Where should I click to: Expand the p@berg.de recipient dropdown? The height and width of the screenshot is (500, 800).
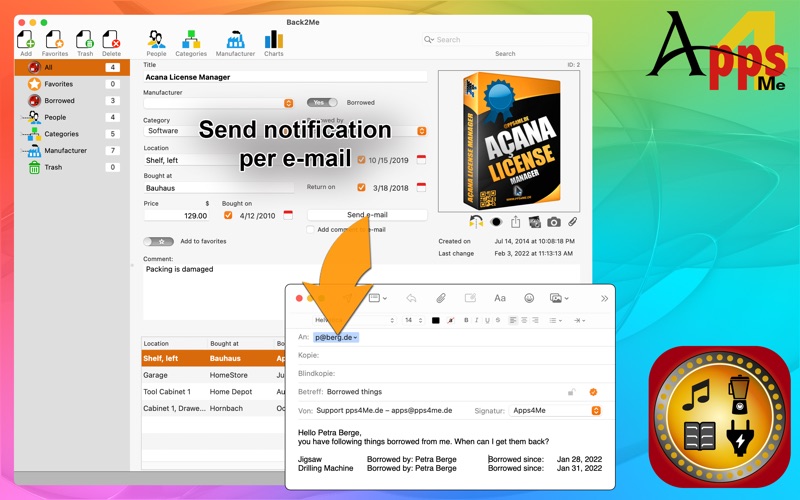[x=356, y=337]
